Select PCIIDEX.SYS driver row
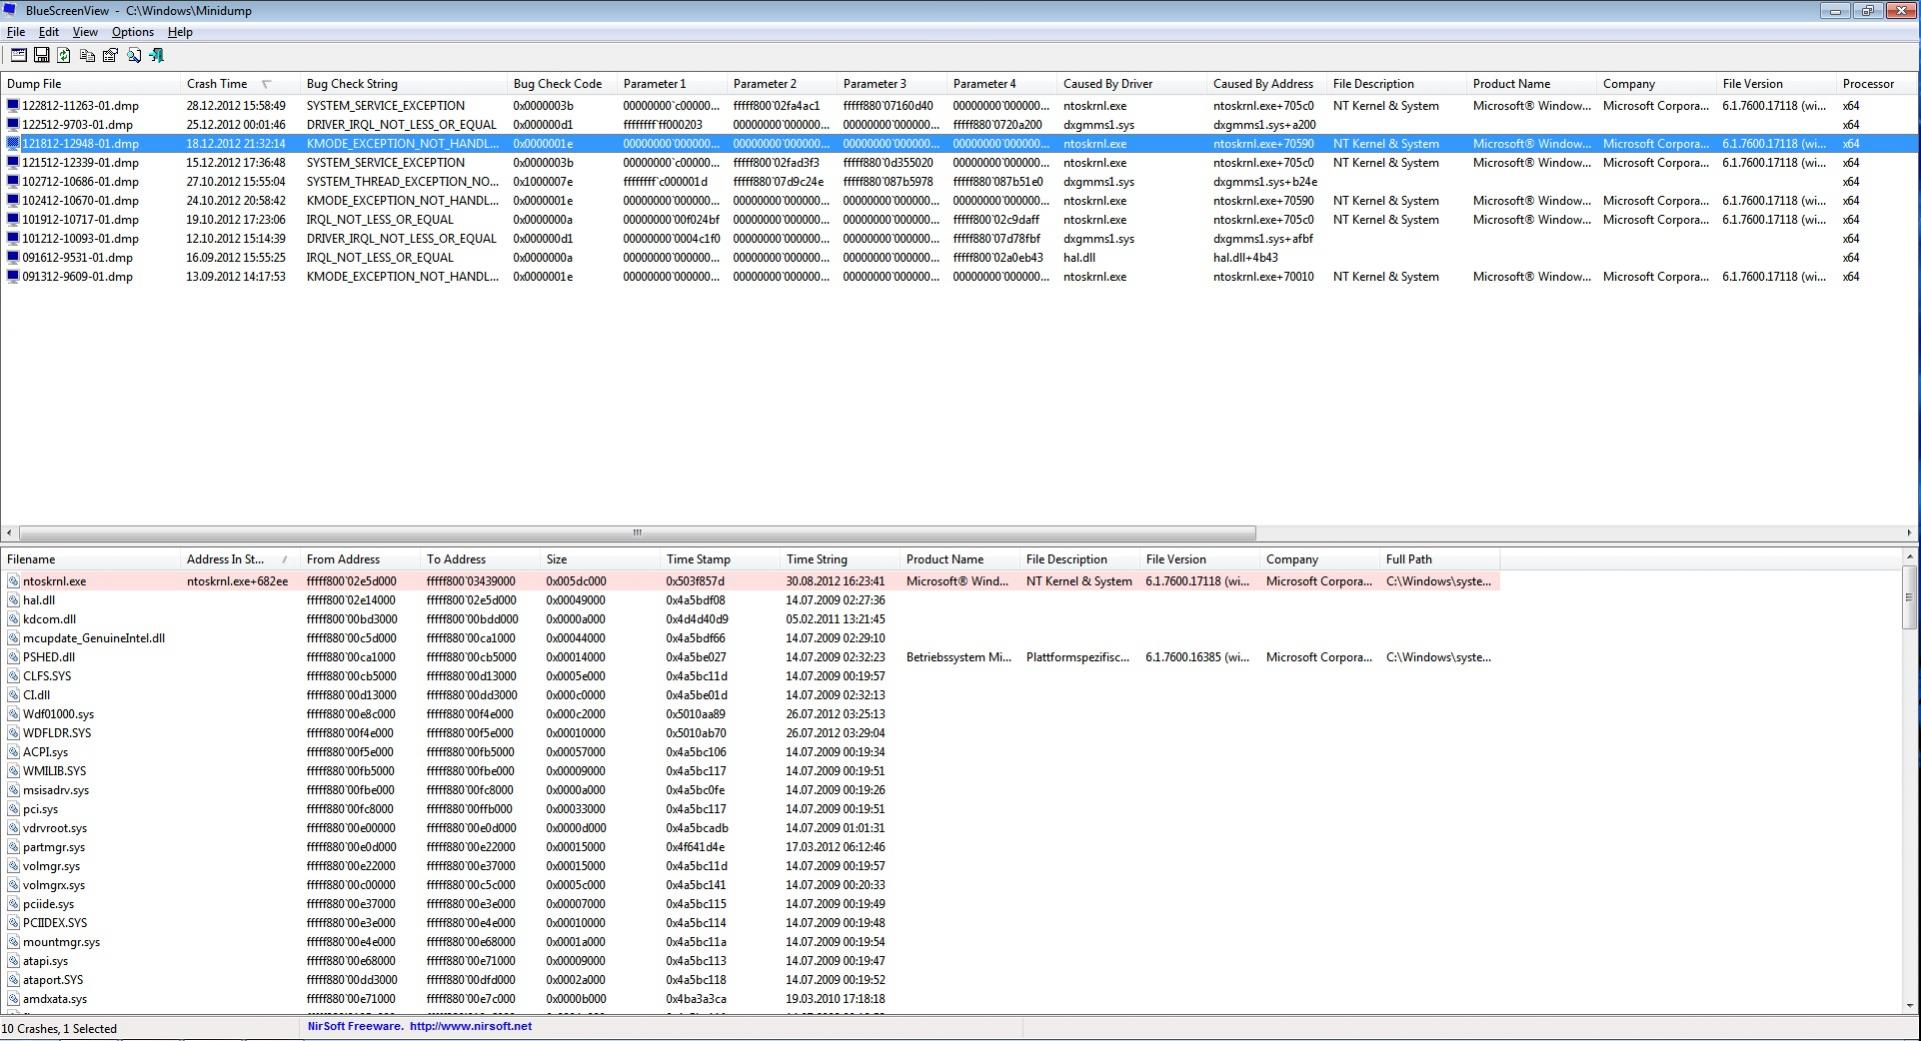Image resolution: width=1921 pixels, height=1041 pixels. (x=750, y=923)
